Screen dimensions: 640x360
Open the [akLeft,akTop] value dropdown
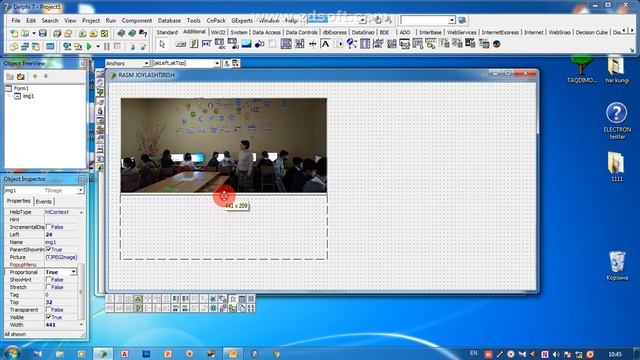click(x=217, y=63)
